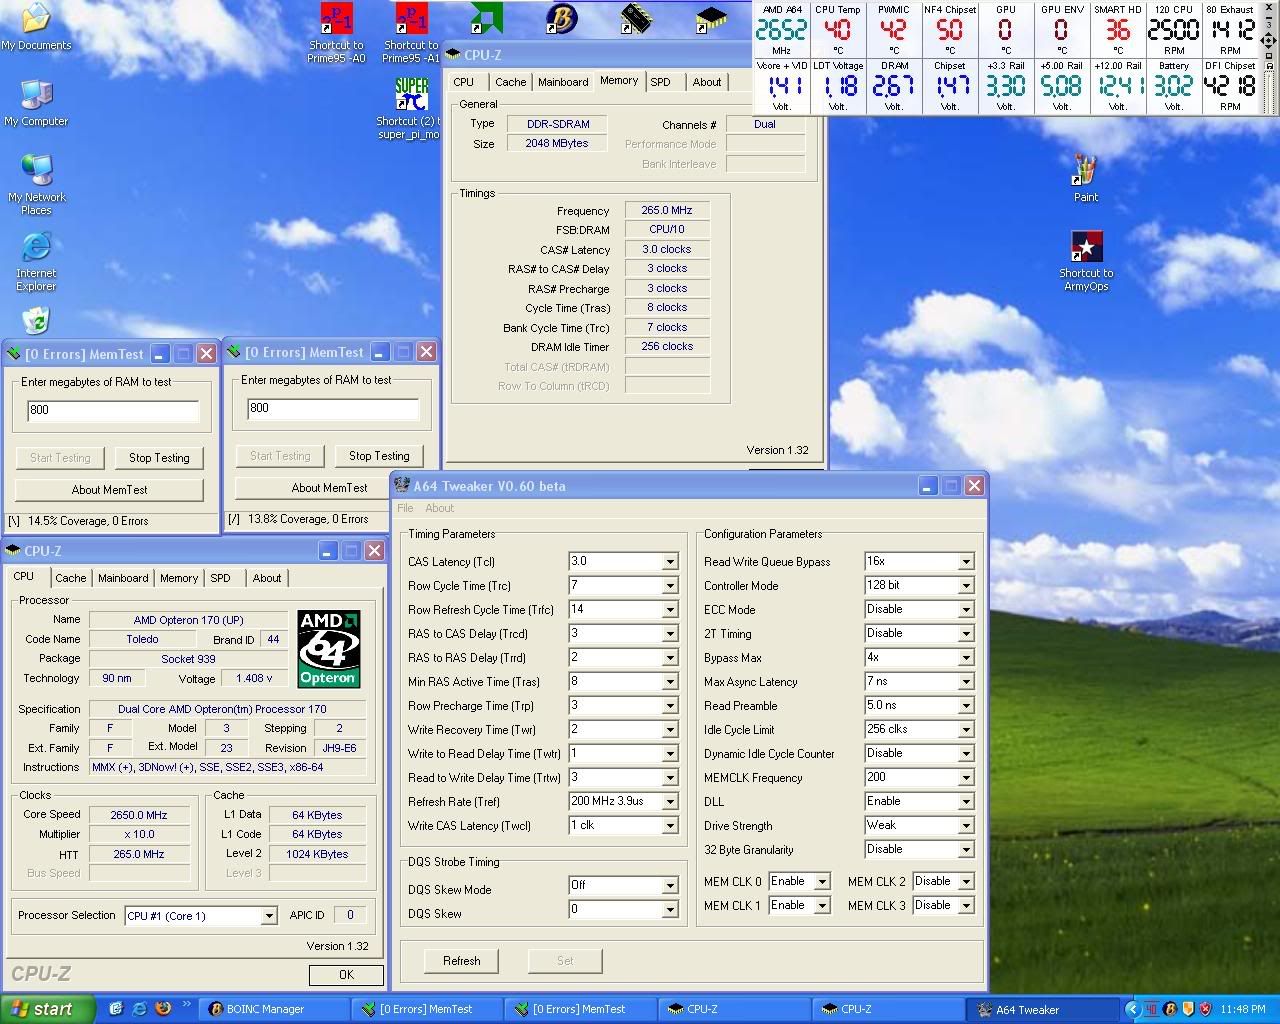This screenshot has width=1280, height=1024.
Task: Click '14.5% Coverage, 0 Errors' status text
Action: point(88,521)
